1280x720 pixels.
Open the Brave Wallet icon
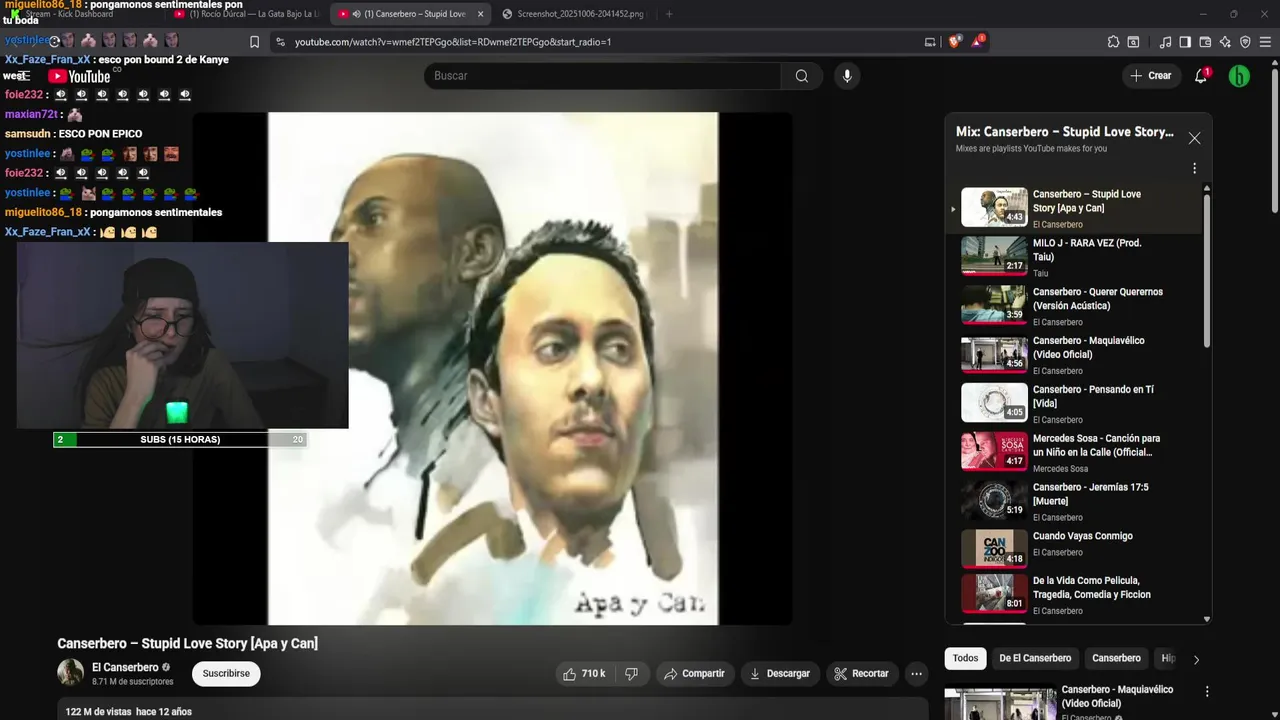tap(1205, 42)
